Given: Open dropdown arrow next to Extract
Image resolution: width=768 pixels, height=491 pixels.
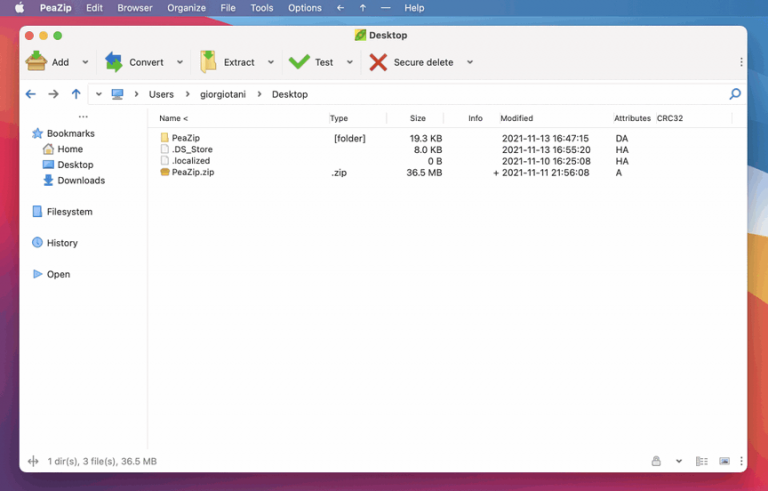Looking at the screenshot, I should 270,62.
